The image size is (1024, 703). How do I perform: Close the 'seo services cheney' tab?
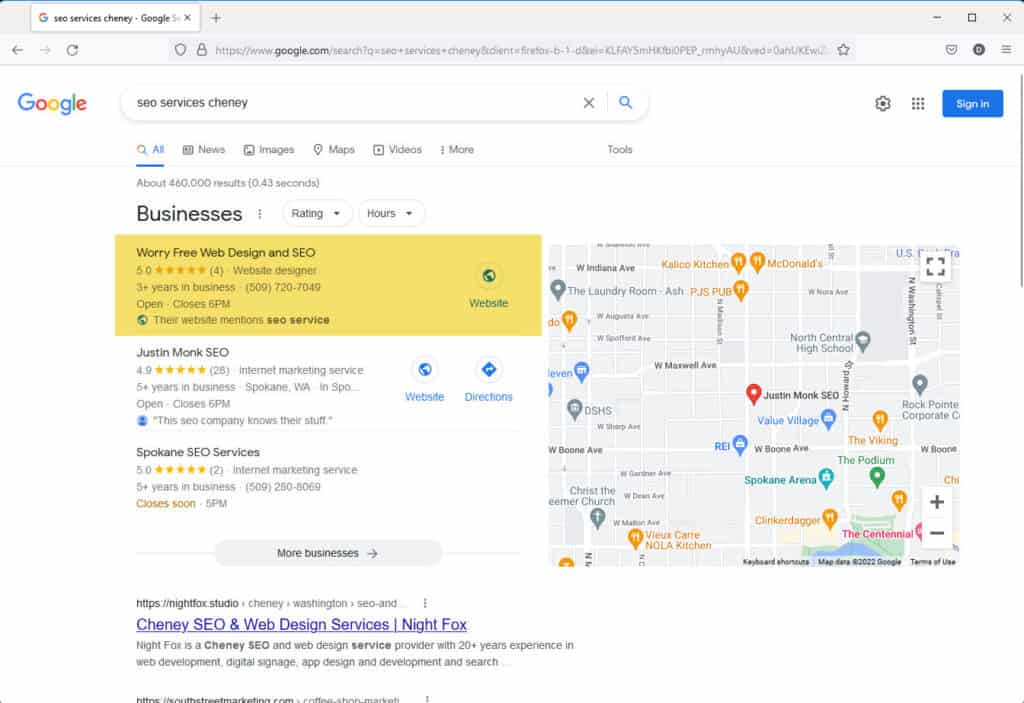click(187, 18)
